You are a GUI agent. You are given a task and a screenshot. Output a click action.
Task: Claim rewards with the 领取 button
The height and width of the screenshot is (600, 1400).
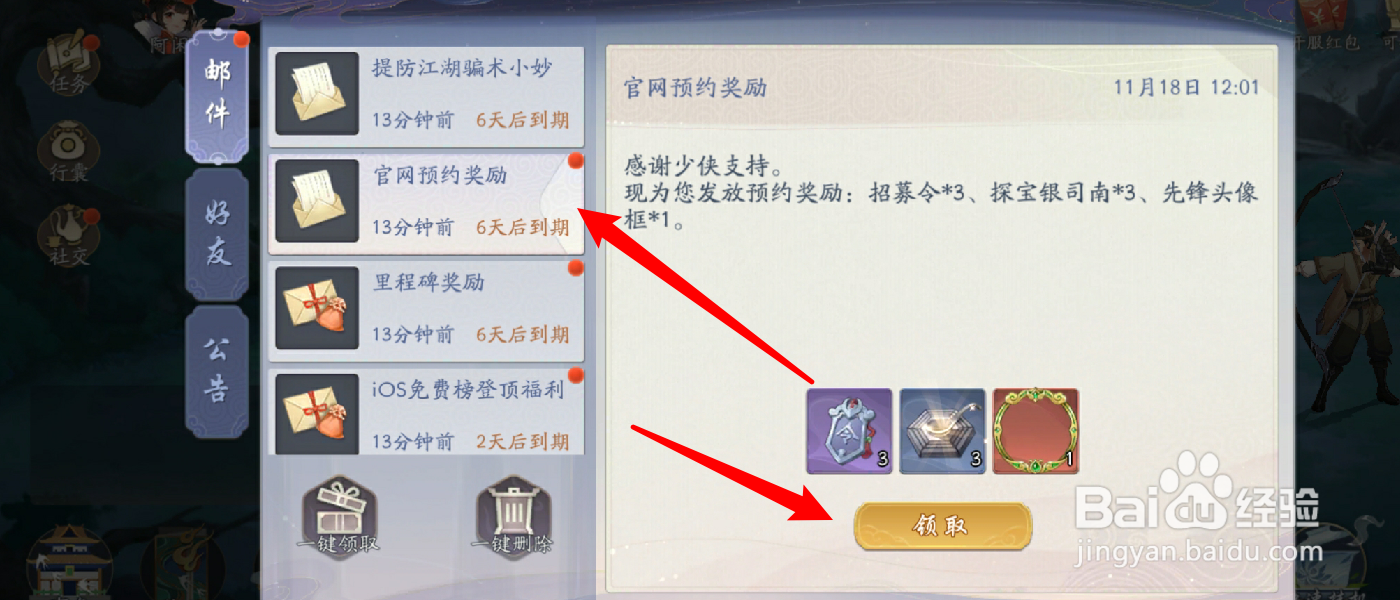coord(942,526)
